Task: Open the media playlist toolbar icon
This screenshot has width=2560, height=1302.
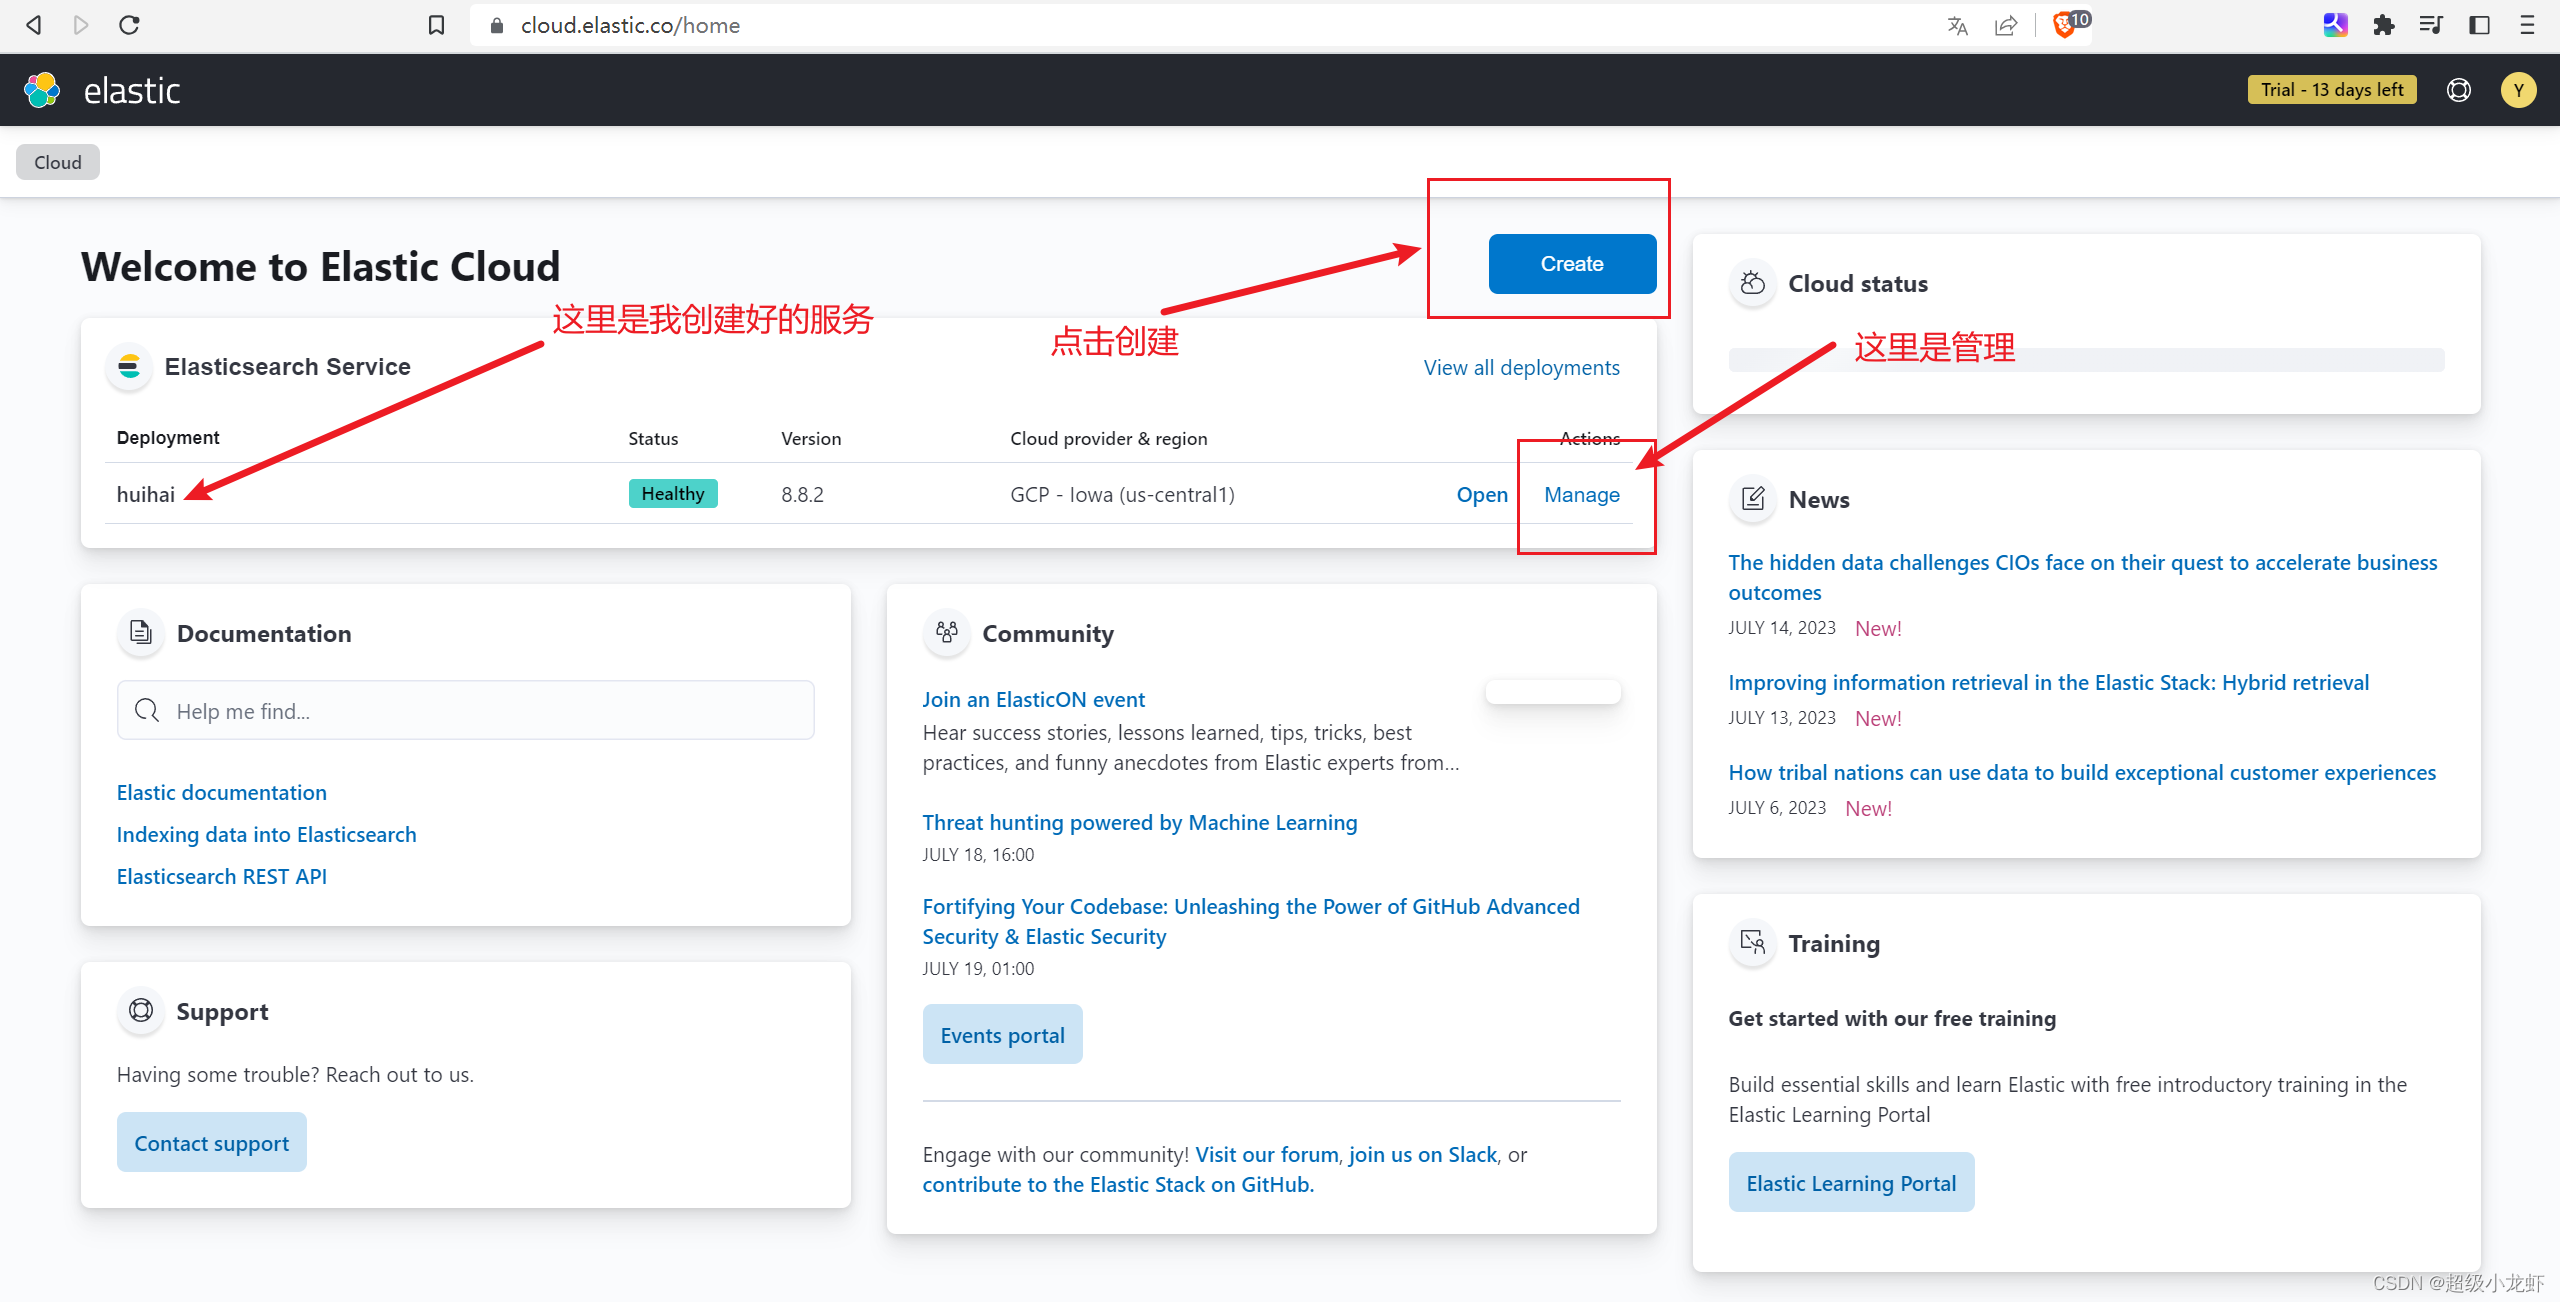Action: 2431,25
